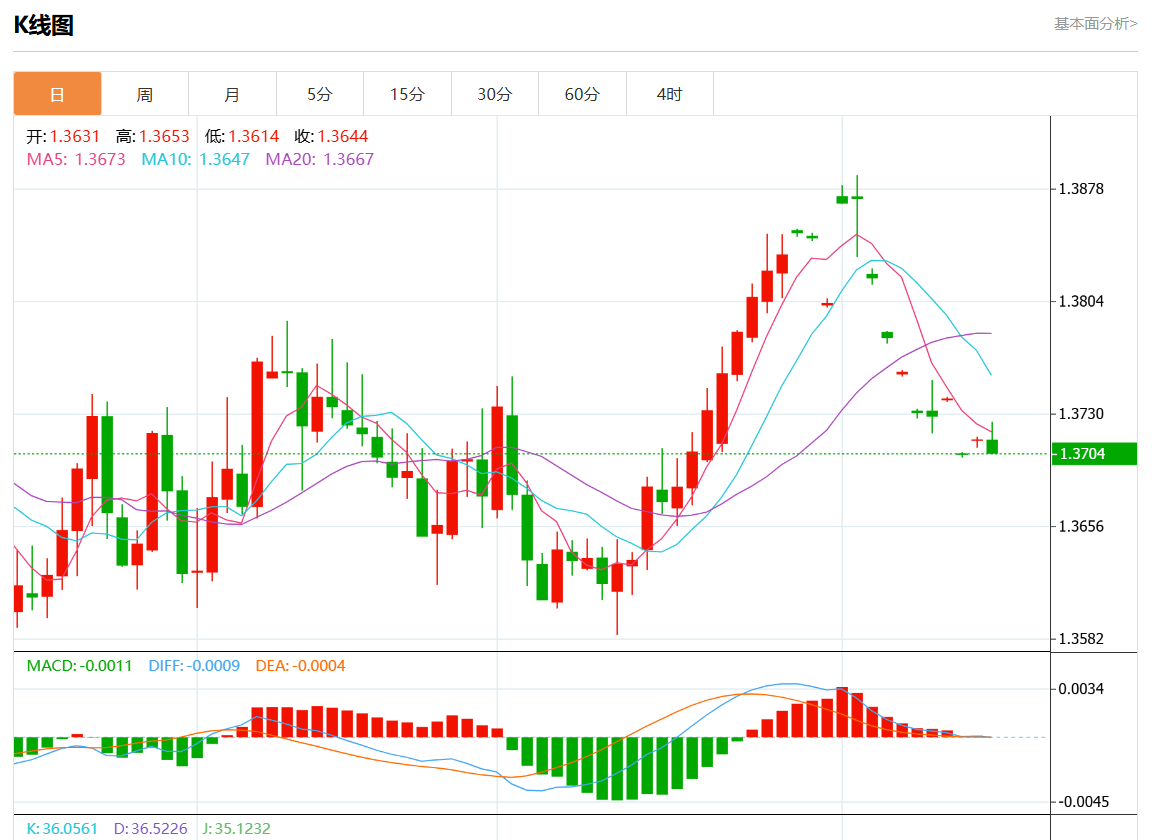Viewport: 1152px width, 840px height.
Task: Choose the 15分 interval tab
Action: 407,94
